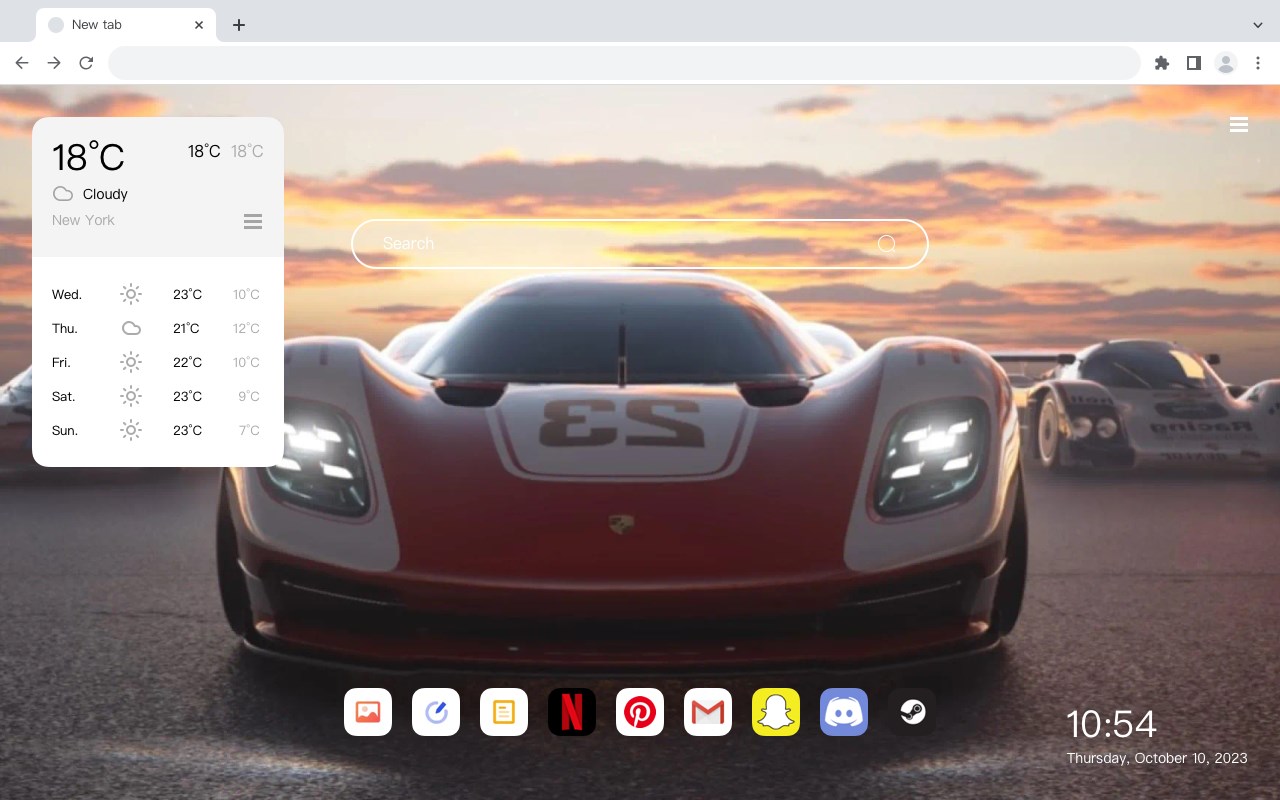Select the Sun. forecast day label
The image size is (1280, 800).
coord(65,430)
